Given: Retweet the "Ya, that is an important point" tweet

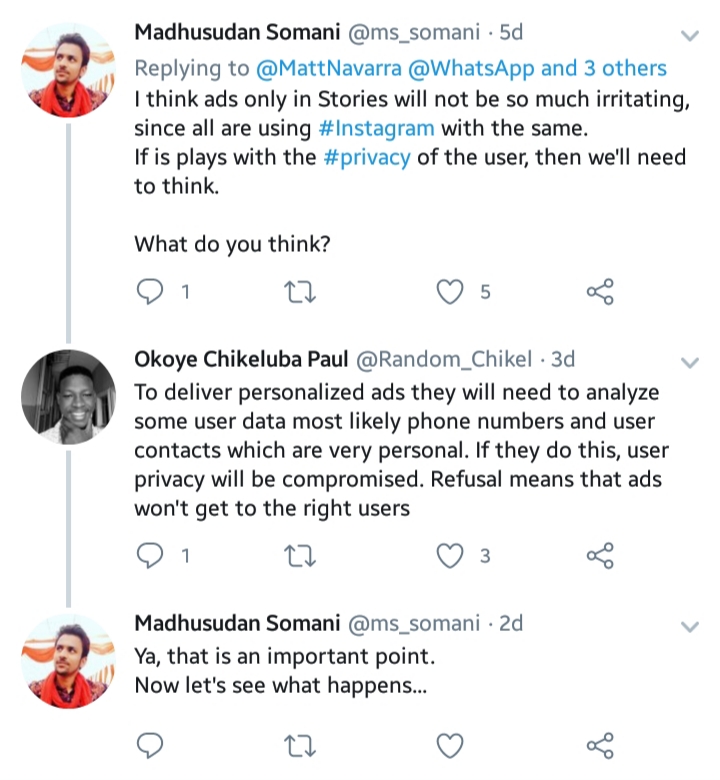Looking at the screenshot, I should (300, 745).
